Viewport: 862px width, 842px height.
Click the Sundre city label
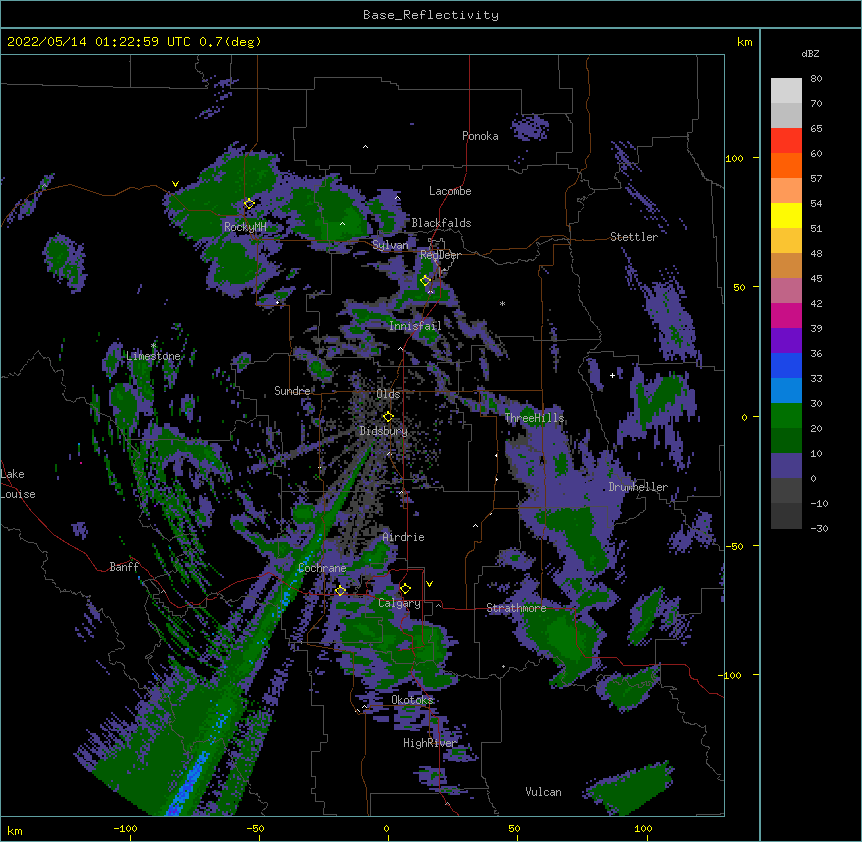[x=292, y=391]
